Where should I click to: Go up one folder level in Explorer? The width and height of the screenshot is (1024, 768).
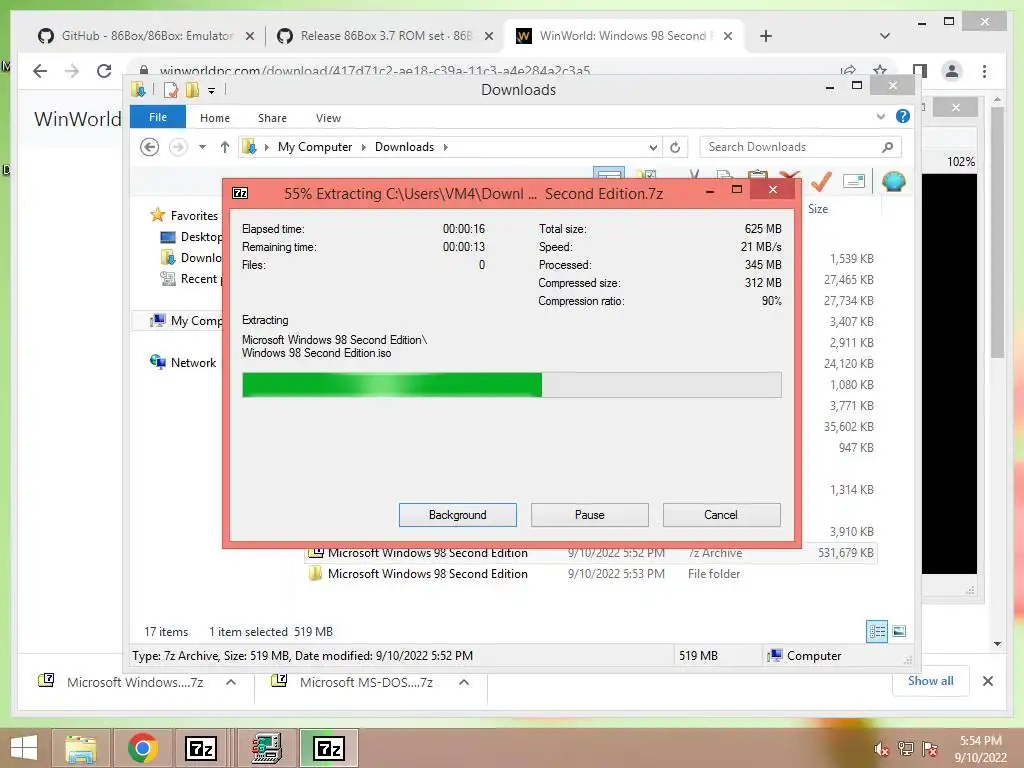pos(225,147)
